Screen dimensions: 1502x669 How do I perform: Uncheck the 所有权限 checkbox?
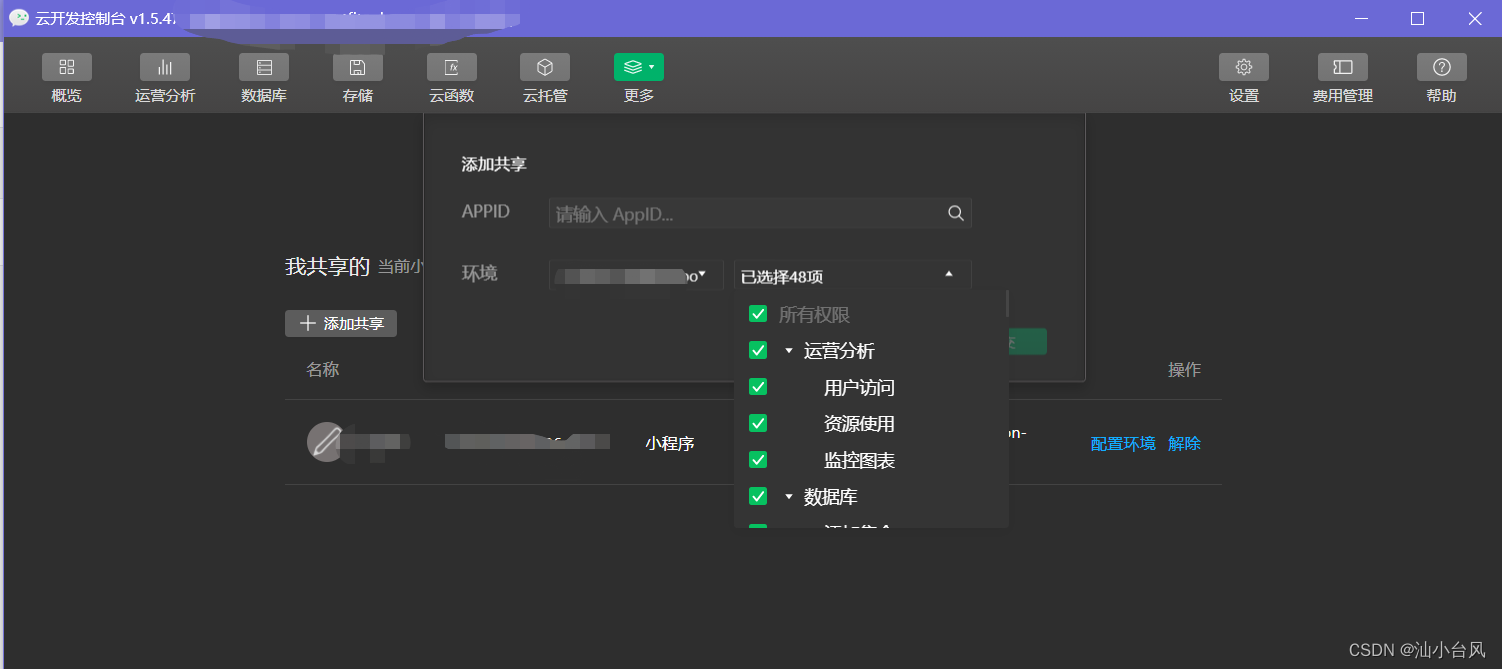click(x=758, y=314)
